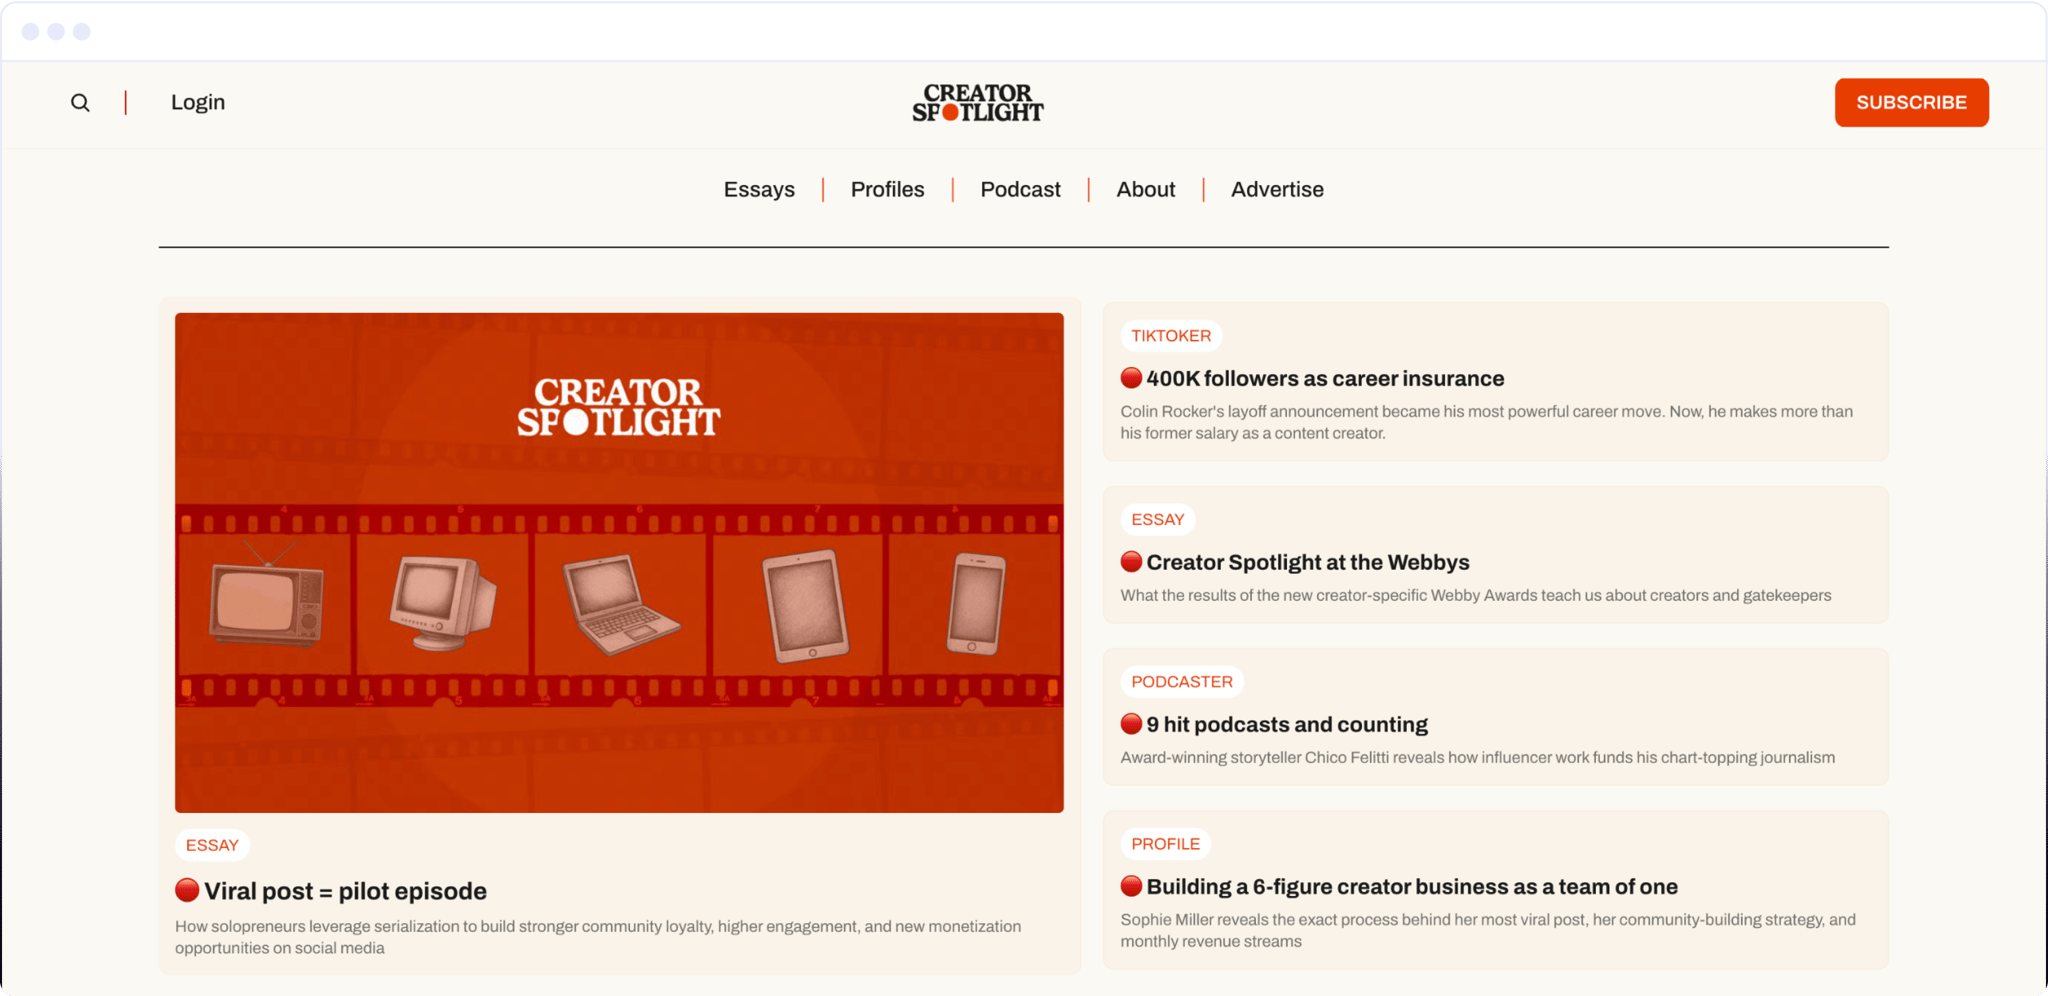Screen dimensions: 2048x996
Task: Click the search magnifier icon
Action: (x=80, y=102)
